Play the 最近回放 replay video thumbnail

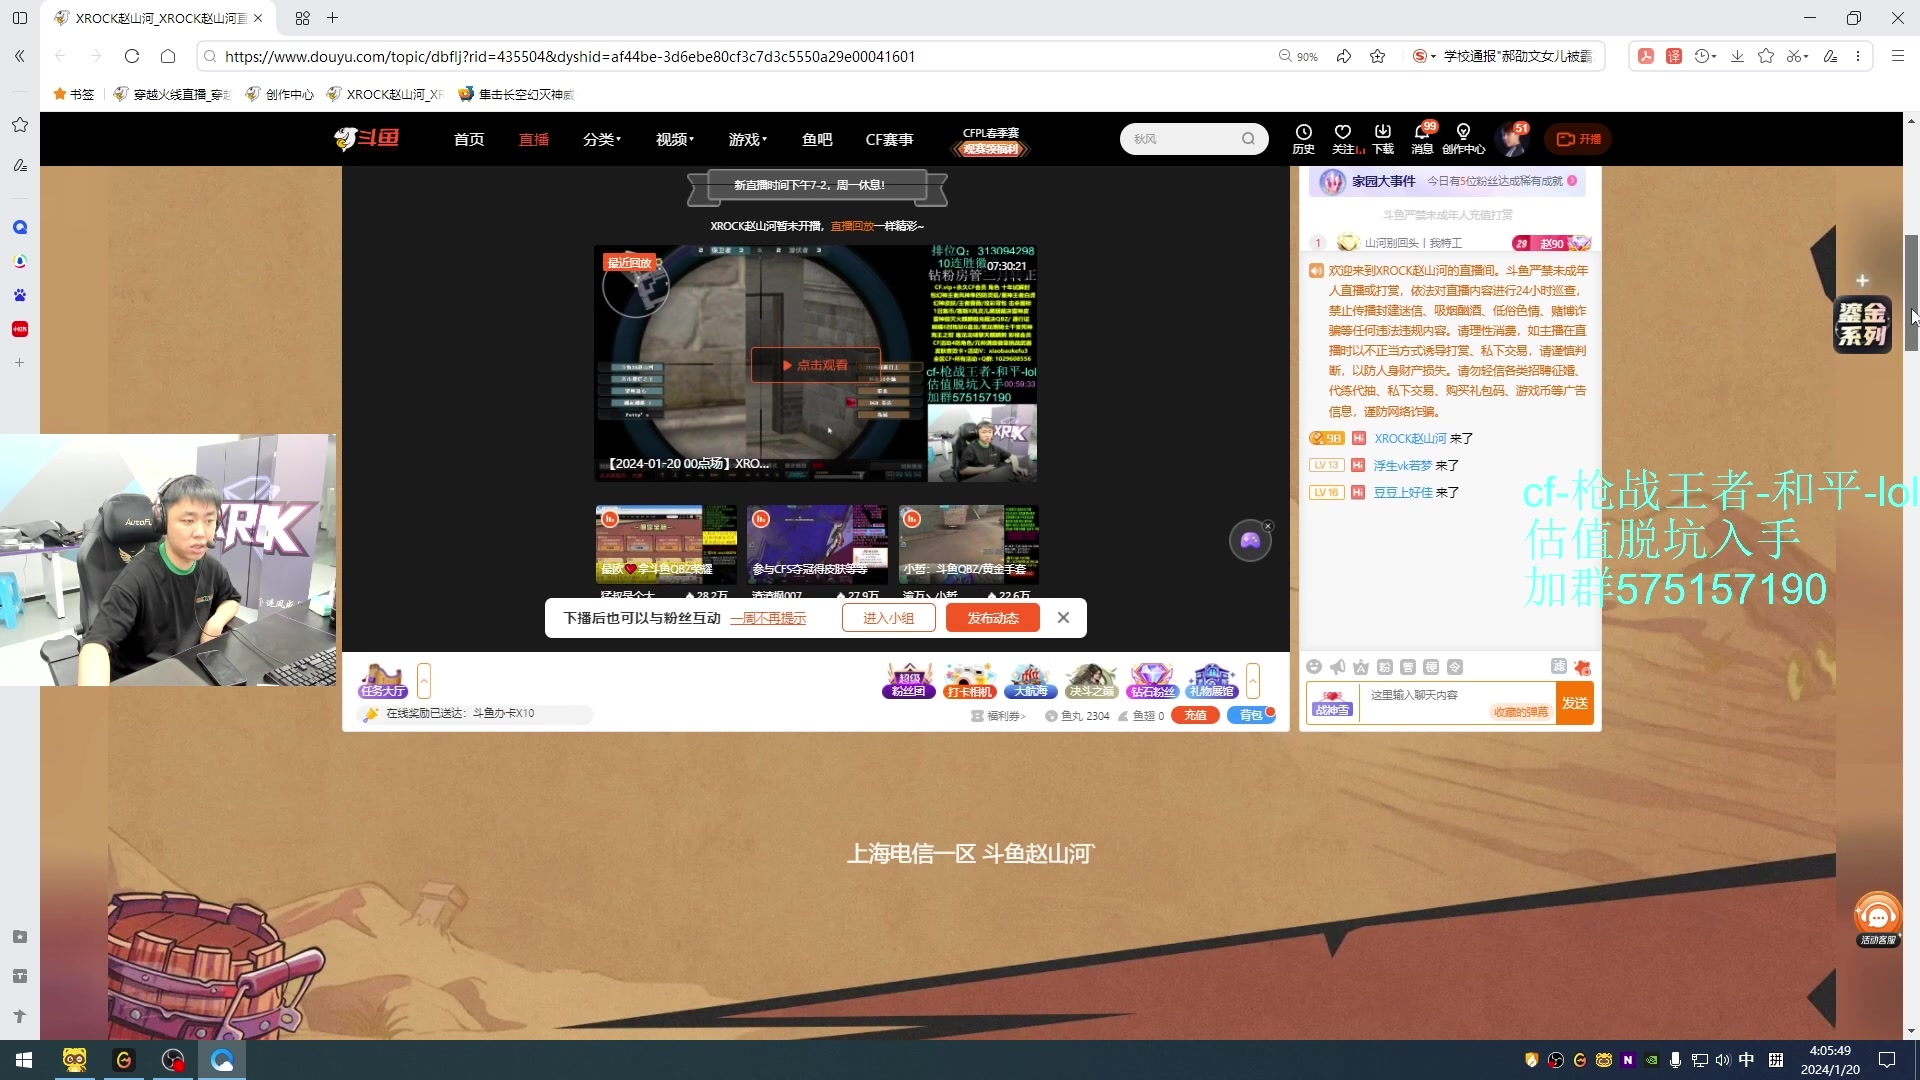[815, 364]
